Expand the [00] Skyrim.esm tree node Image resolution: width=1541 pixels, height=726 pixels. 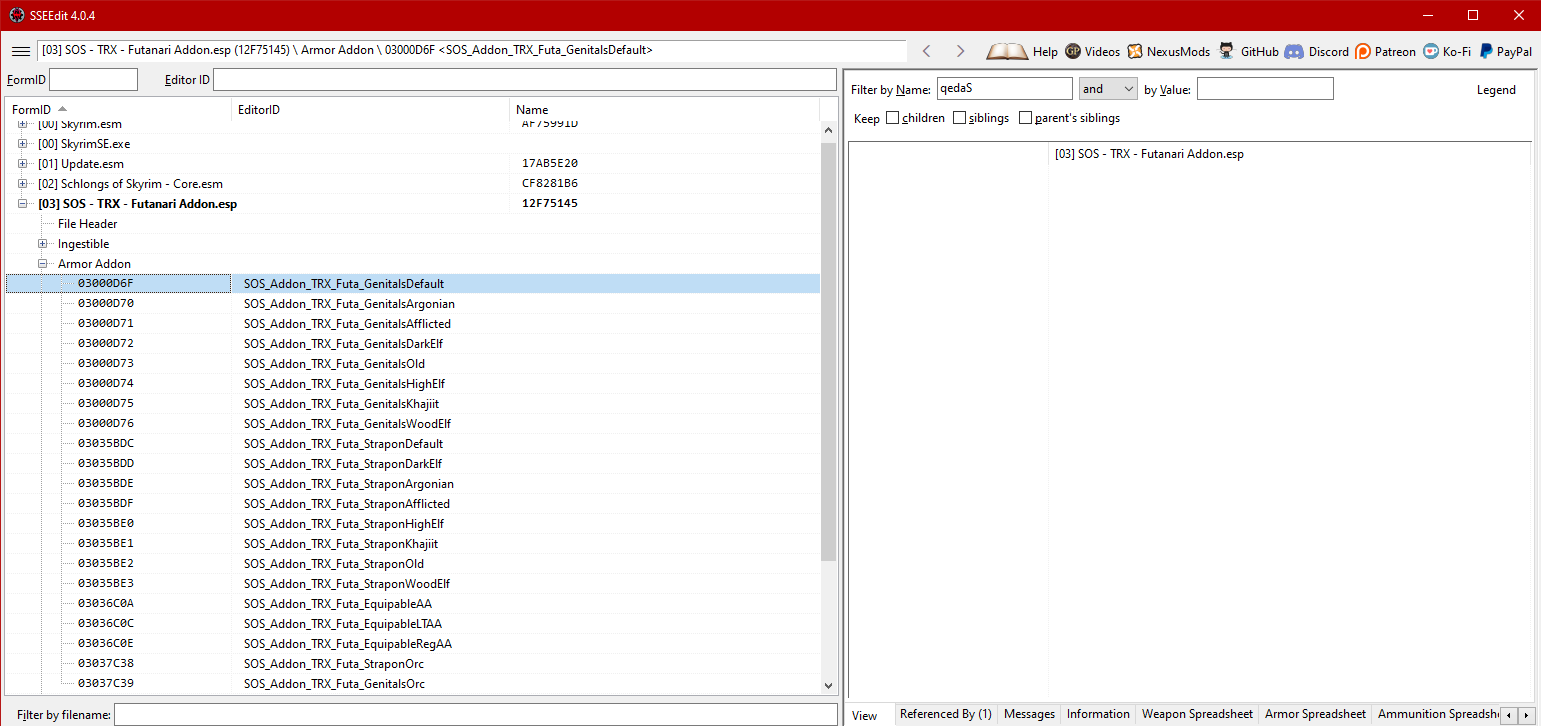pos(23,124)
